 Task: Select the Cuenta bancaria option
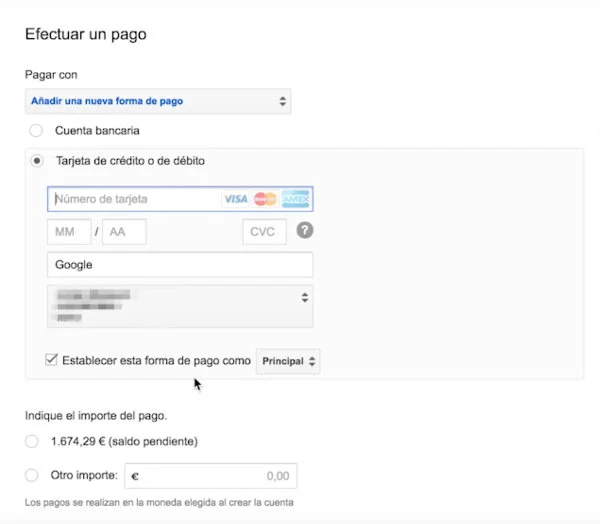[37, 130]
